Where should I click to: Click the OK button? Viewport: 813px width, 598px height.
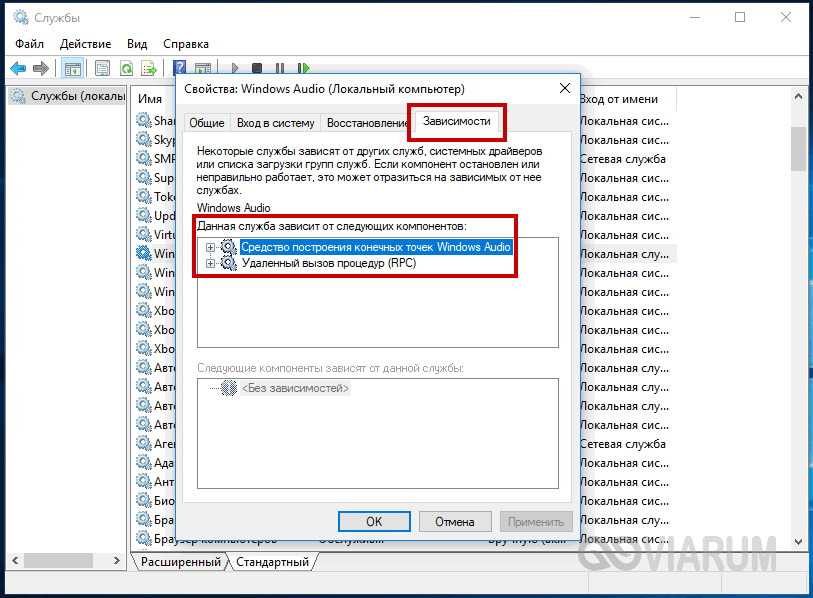374,521
